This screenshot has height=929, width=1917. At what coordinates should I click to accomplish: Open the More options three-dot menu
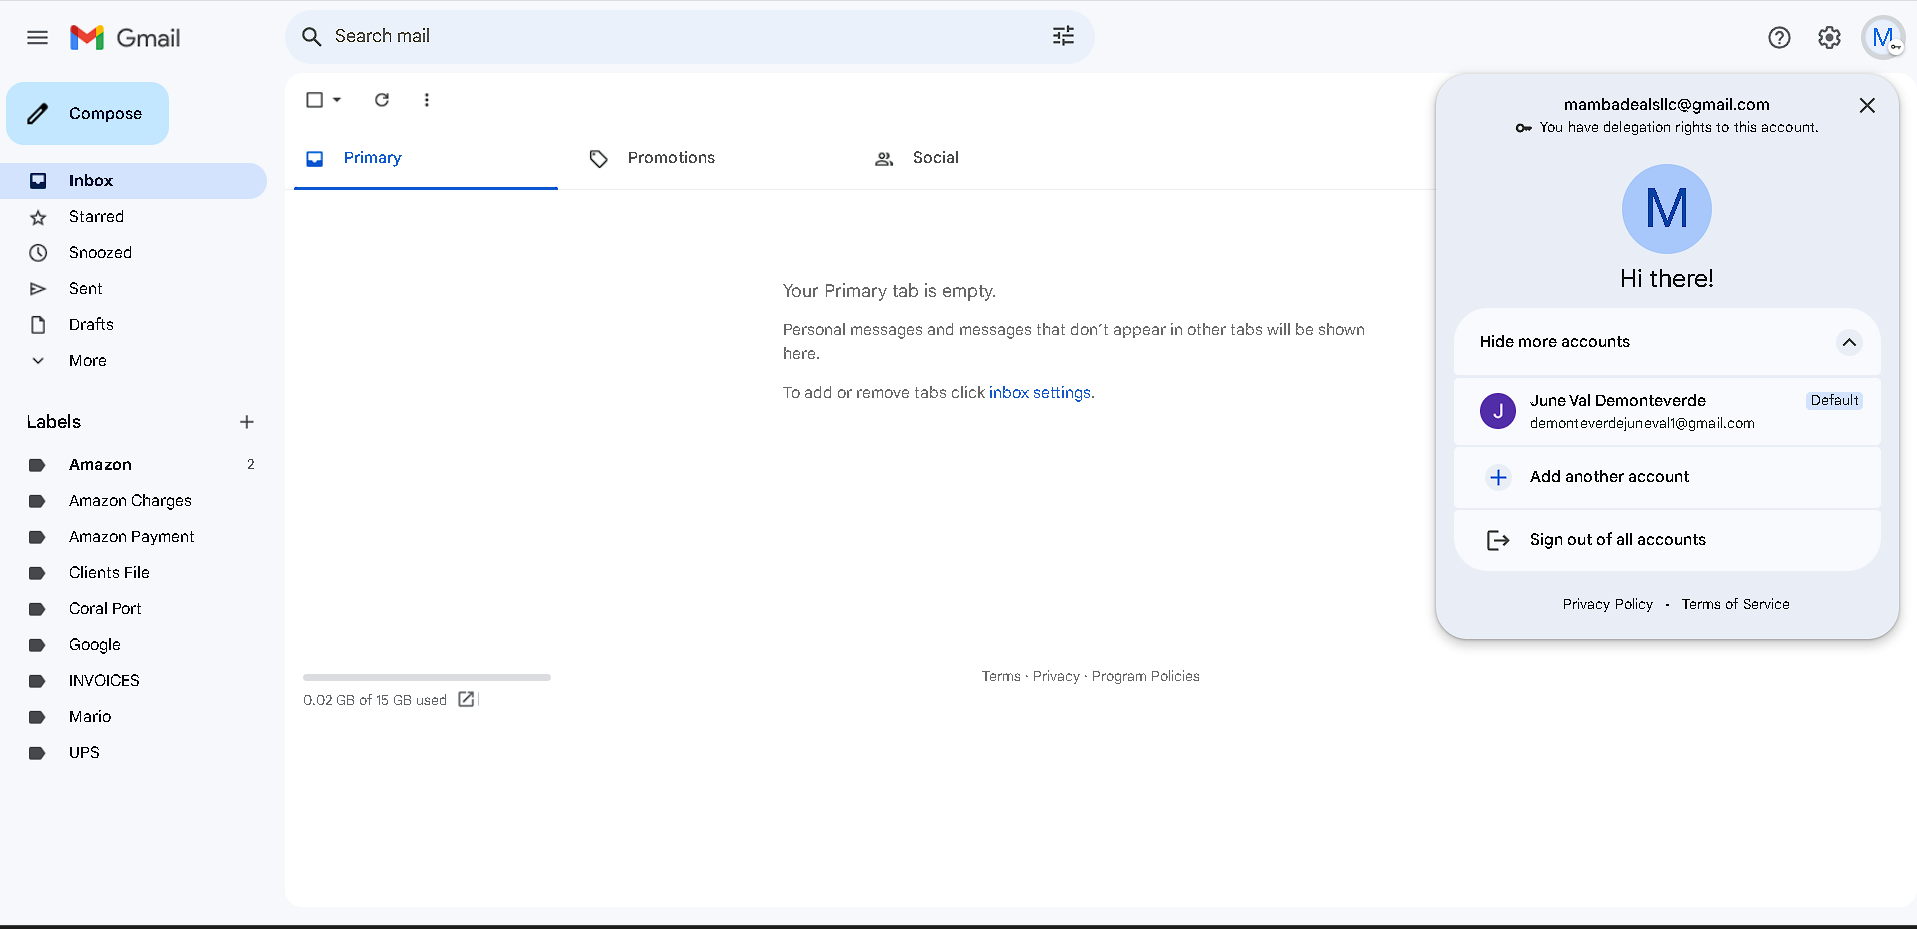coord(427,100)
